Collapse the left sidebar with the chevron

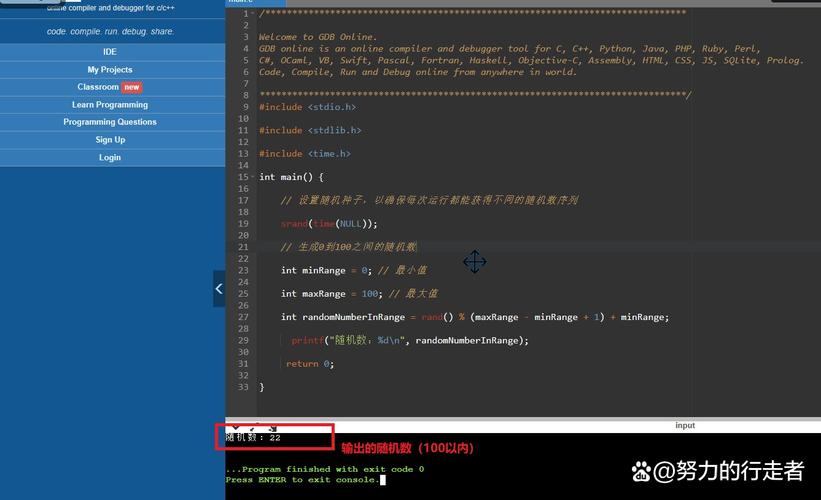(219, 288)
